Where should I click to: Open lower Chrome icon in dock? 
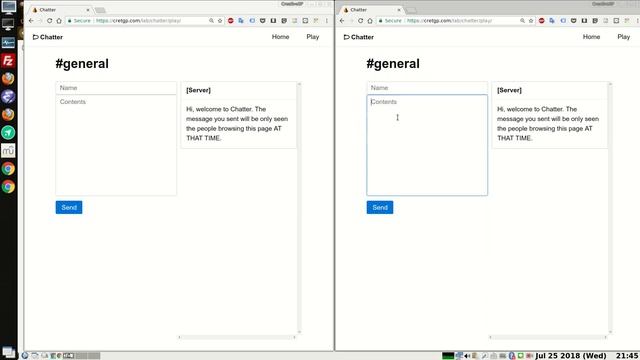pyautogui.click(x=8, y=187)
